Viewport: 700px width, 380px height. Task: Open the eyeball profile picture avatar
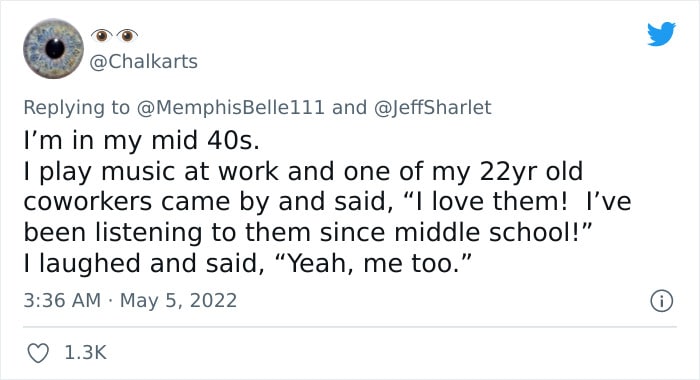coord(54,48)
